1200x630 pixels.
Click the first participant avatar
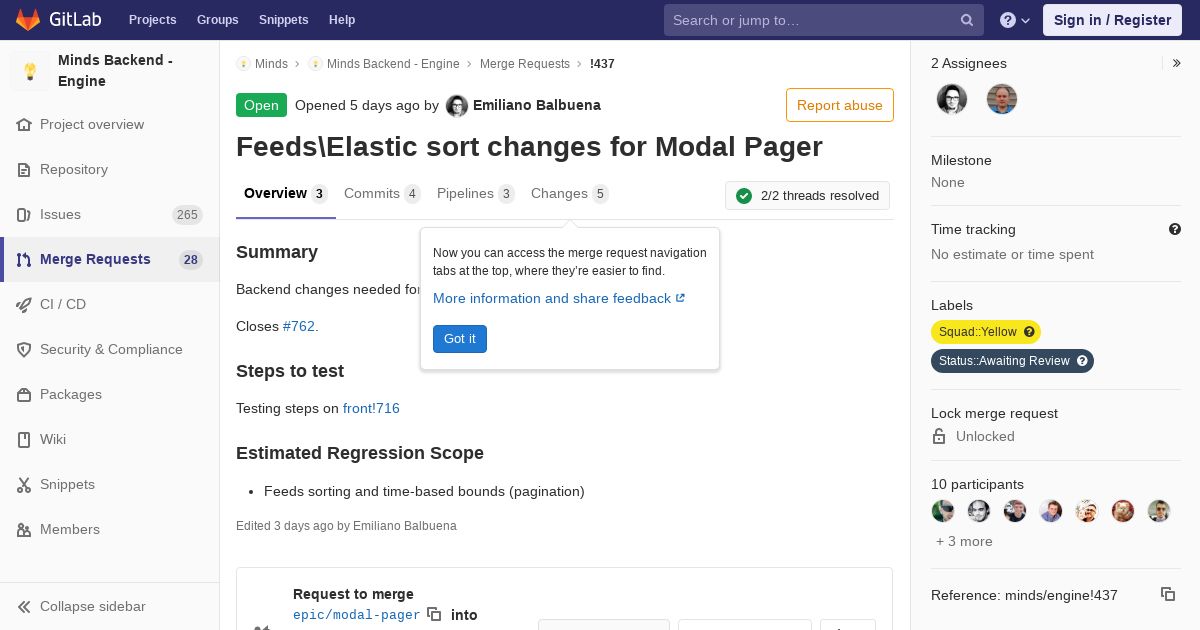(943, 511)
